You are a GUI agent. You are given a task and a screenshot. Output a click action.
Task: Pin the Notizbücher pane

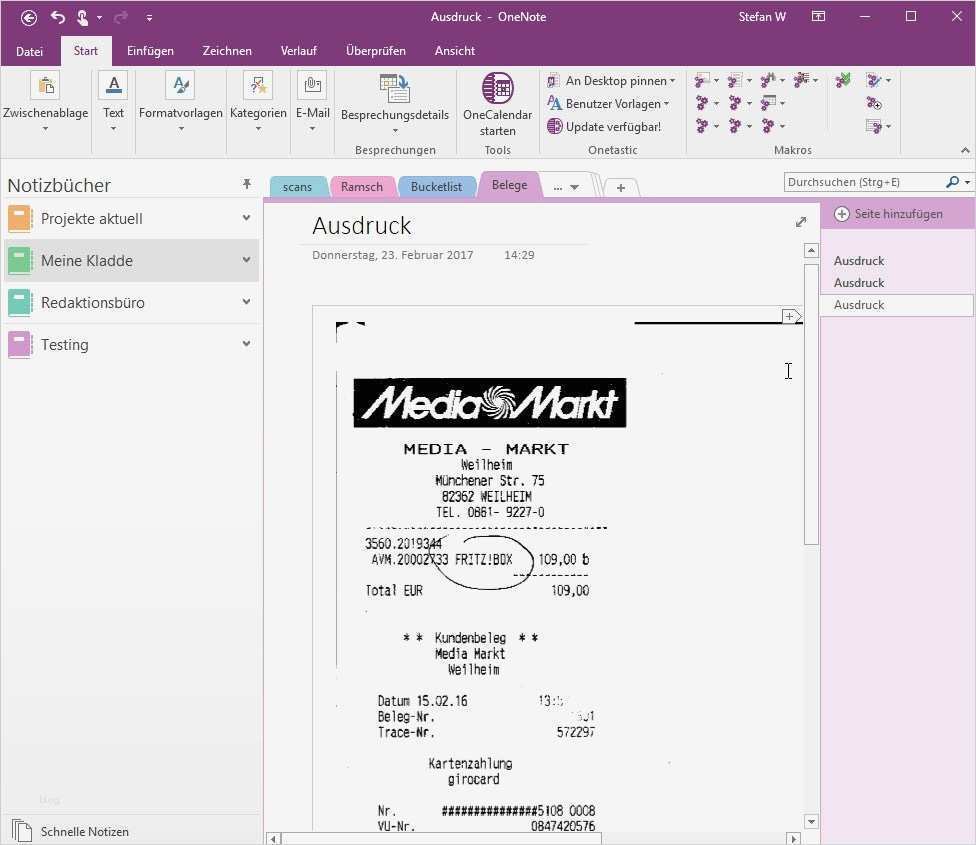pyautogui.click(x=247, y=184)
